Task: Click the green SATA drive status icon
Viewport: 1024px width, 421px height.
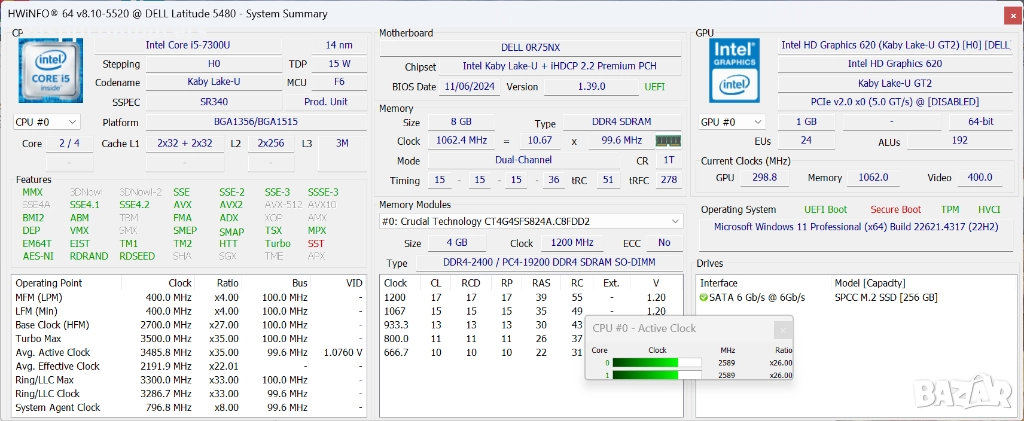Action: click(x=705, y=297)
